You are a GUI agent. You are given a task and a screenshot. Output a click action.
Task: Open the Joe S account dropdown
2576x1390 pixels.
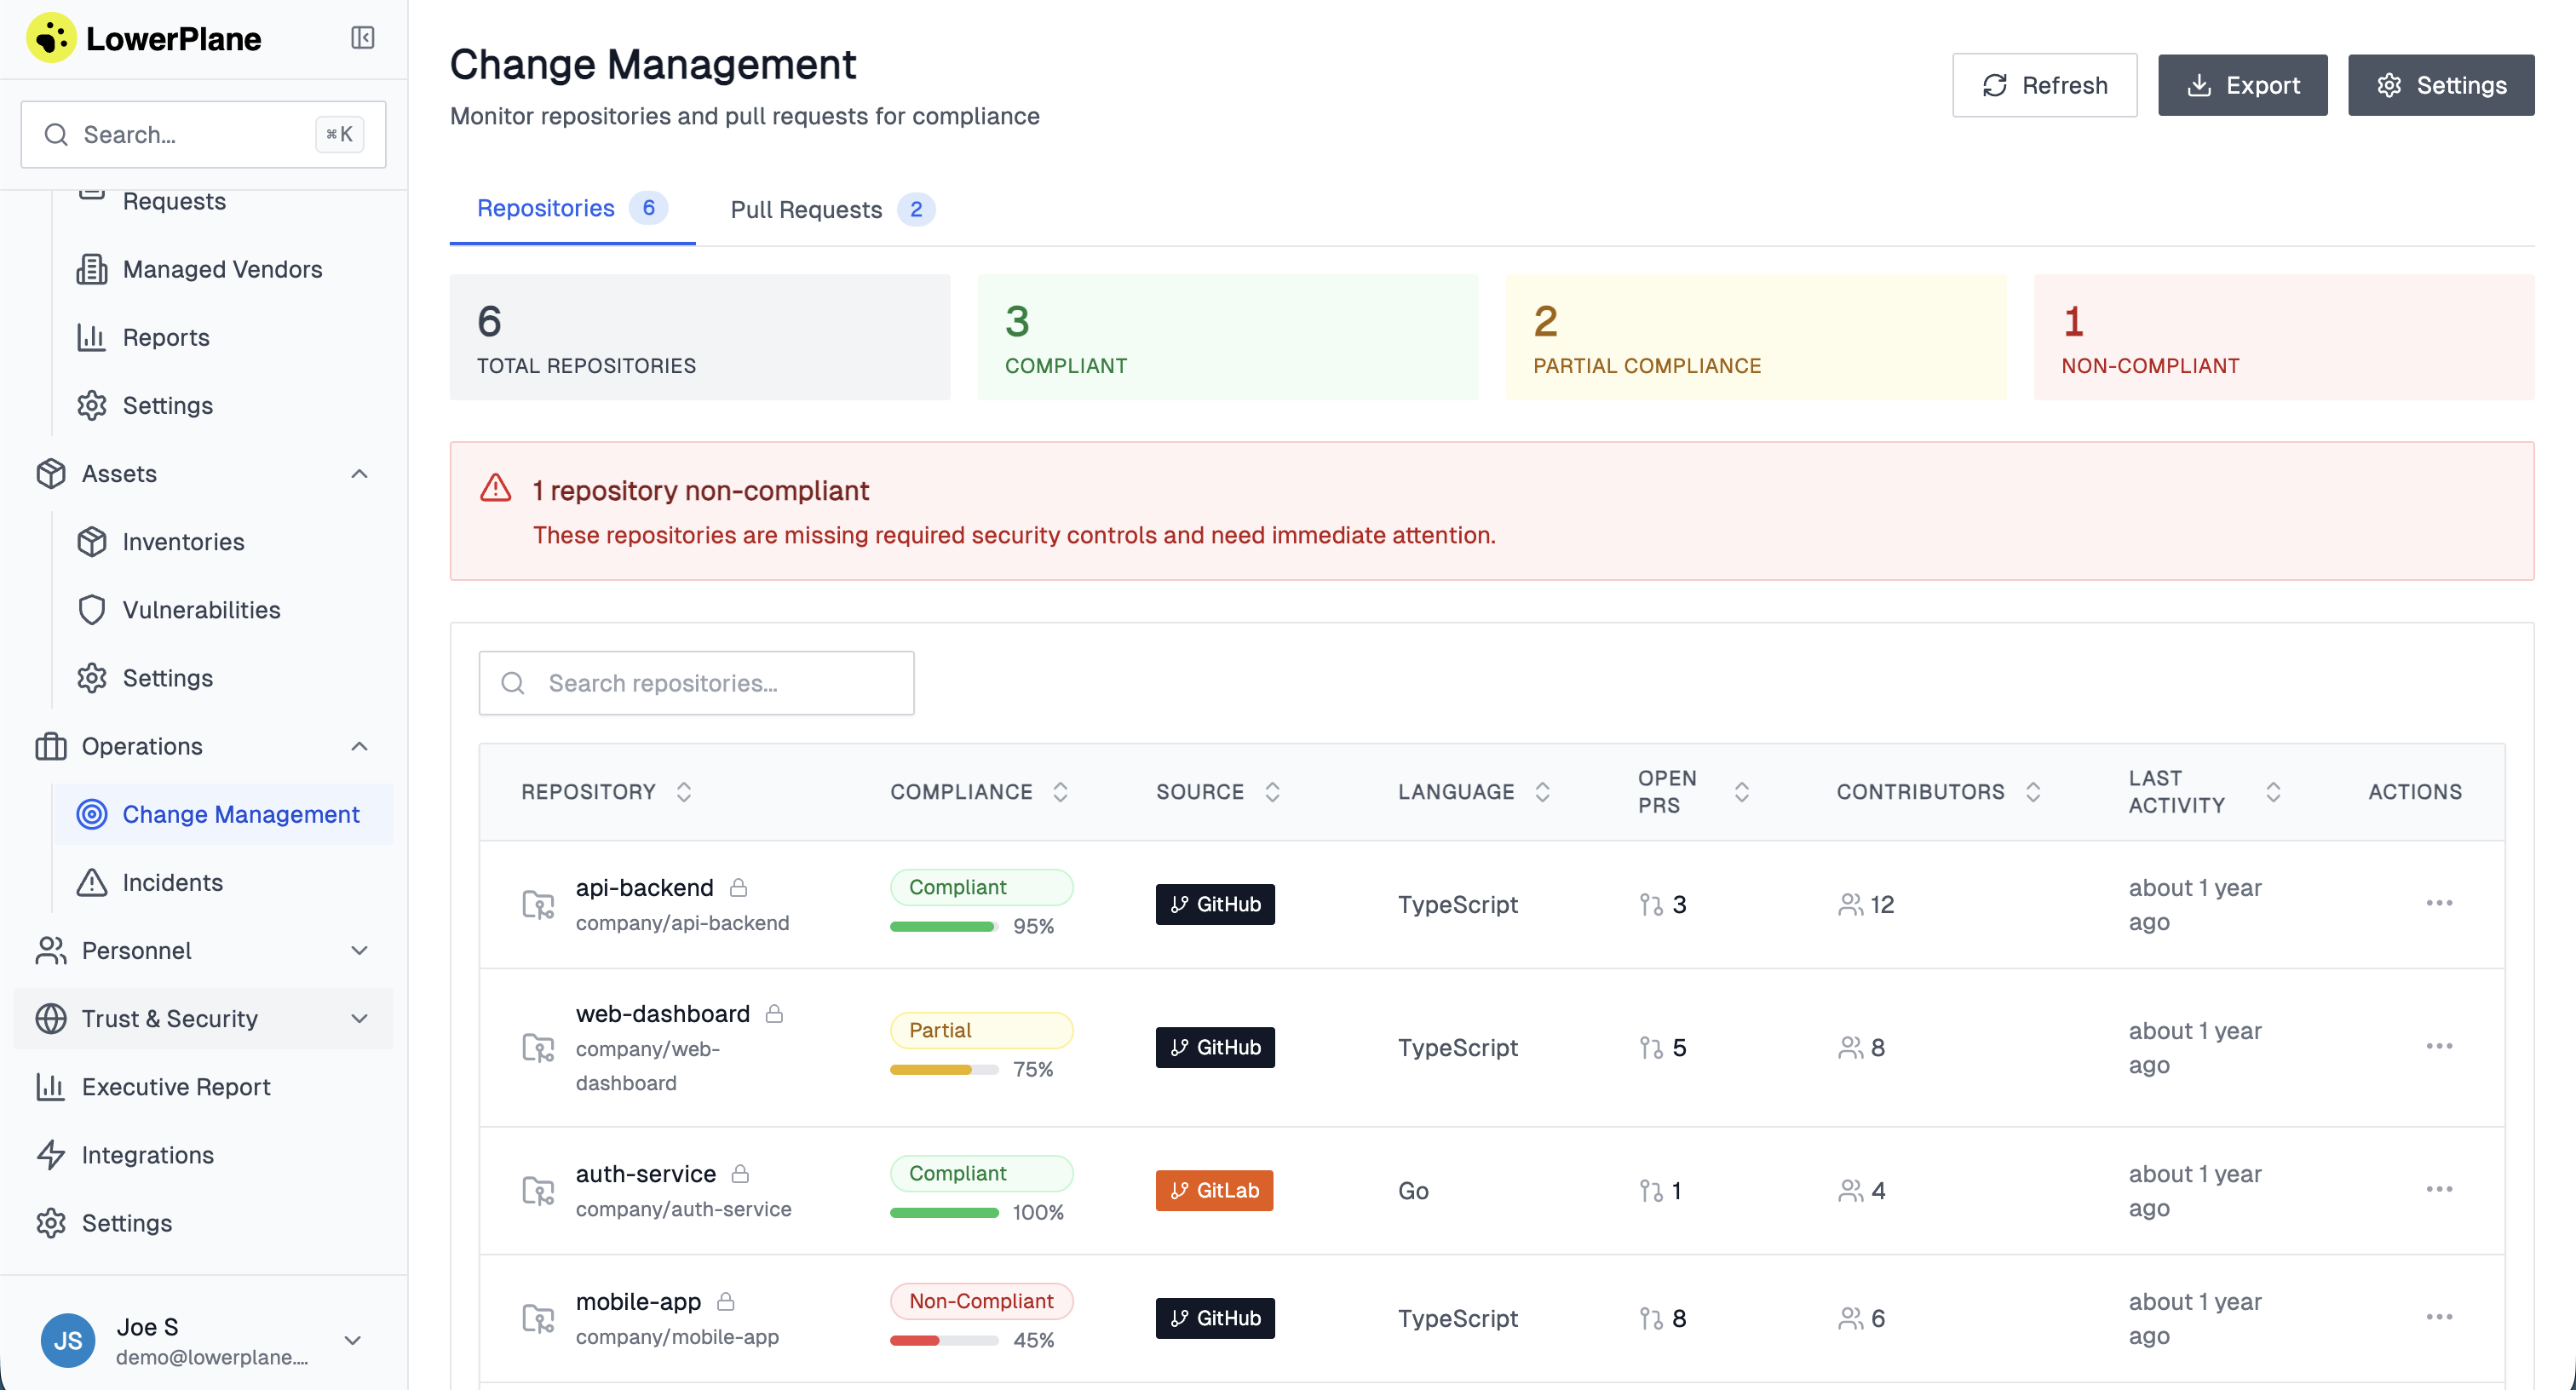pyautogui.click(x=352, y=1340)
